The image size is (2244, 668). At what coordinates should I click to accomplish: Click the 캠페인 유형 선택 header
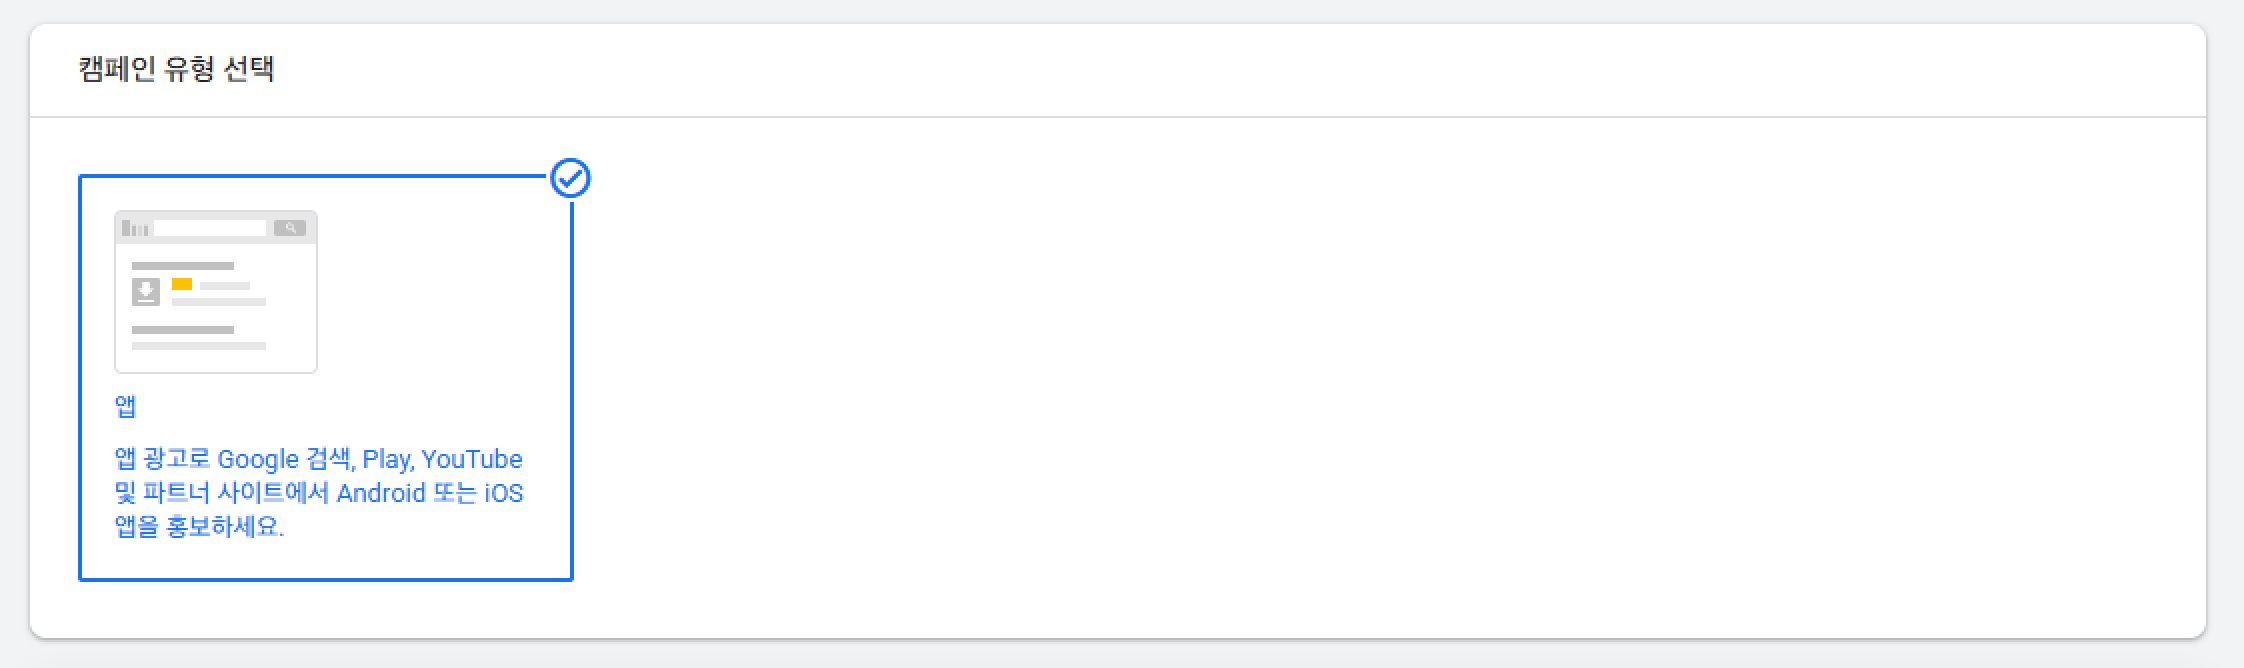pos(176,69)
